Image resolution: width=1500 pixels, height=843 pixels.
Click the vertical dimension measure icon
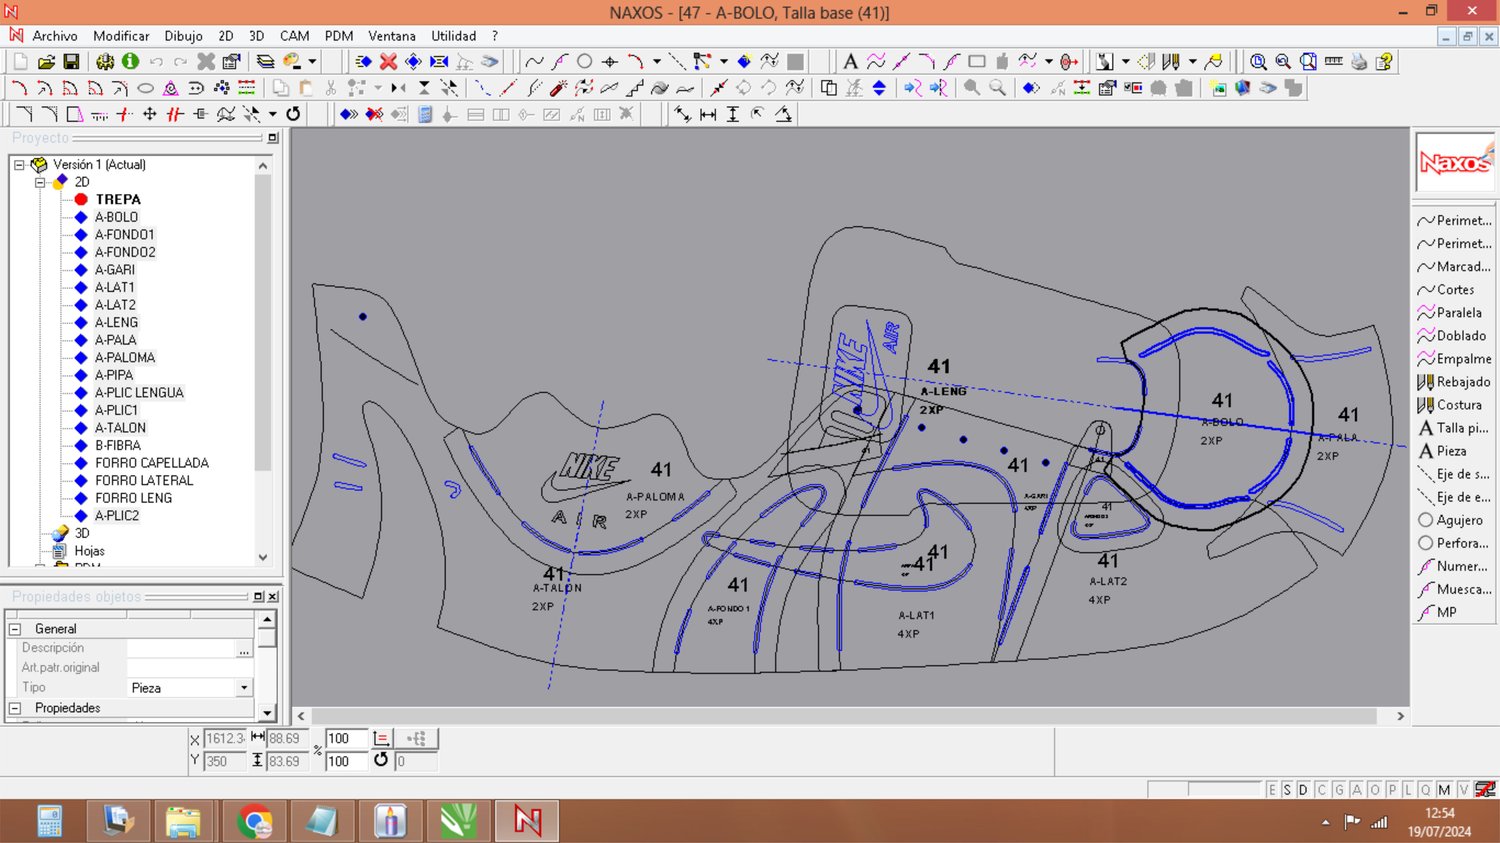coord(733,114)
